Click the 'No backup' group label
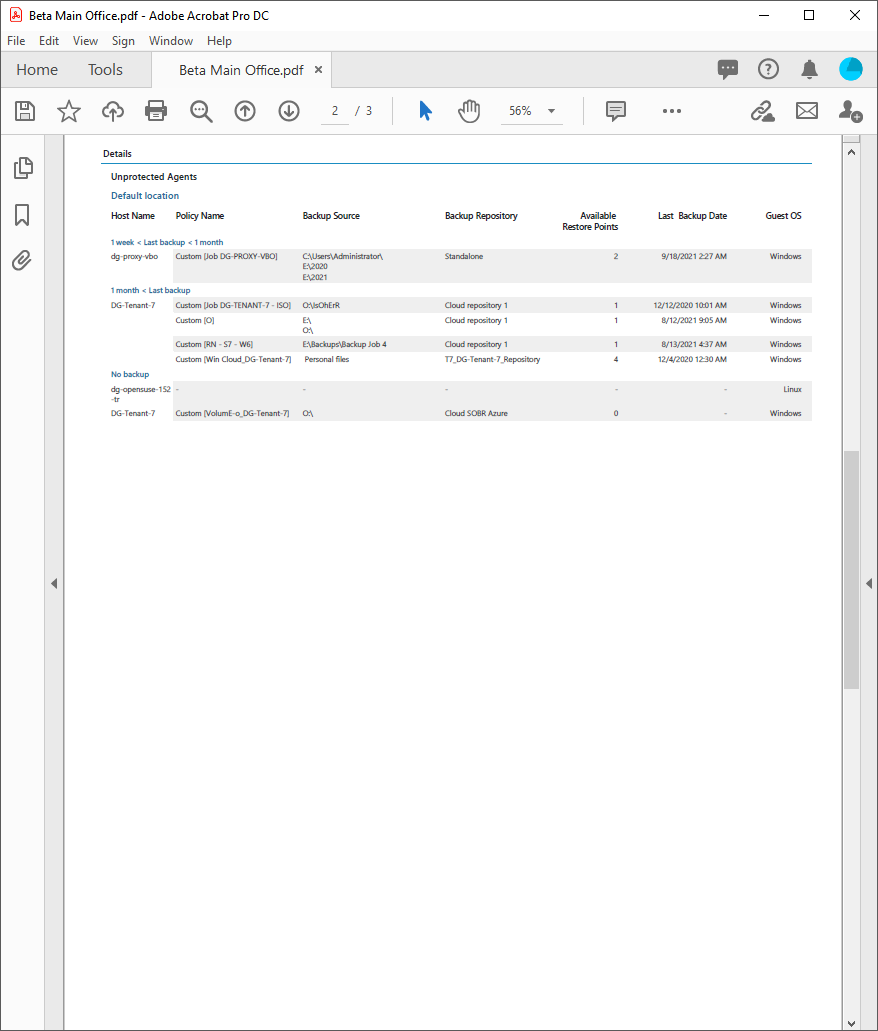The height and width of the screenshot is (1031, 878). tap(130, 374)
